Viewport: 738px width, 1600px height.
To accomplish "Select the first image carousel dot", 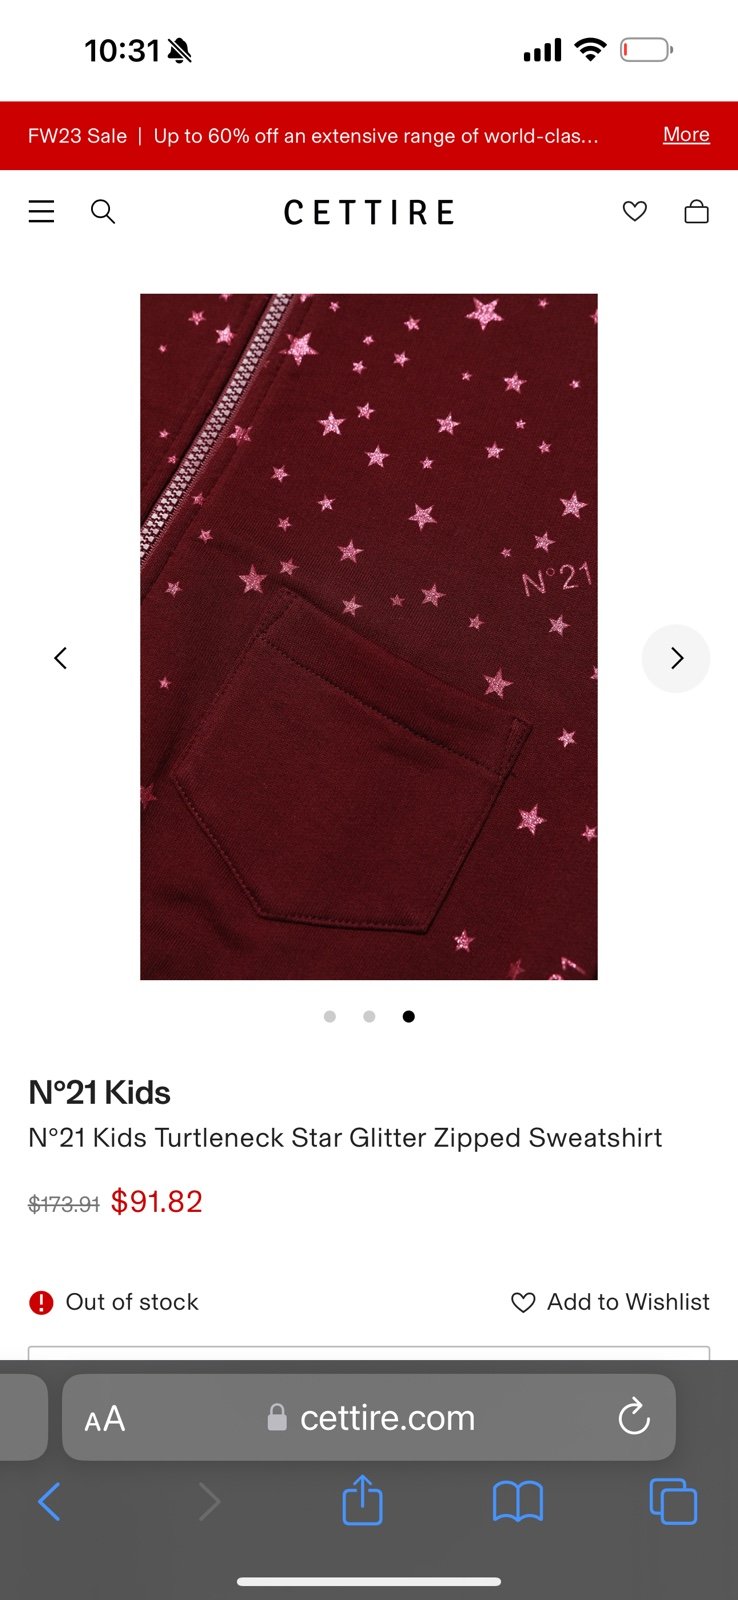I will pos(330,1016).
